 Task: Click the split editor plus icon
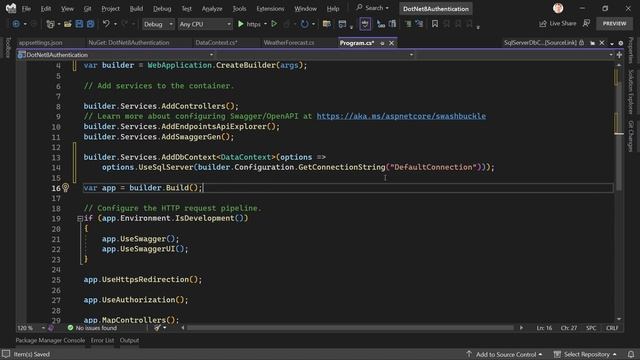pyautogui.click(x=619, y=55)
